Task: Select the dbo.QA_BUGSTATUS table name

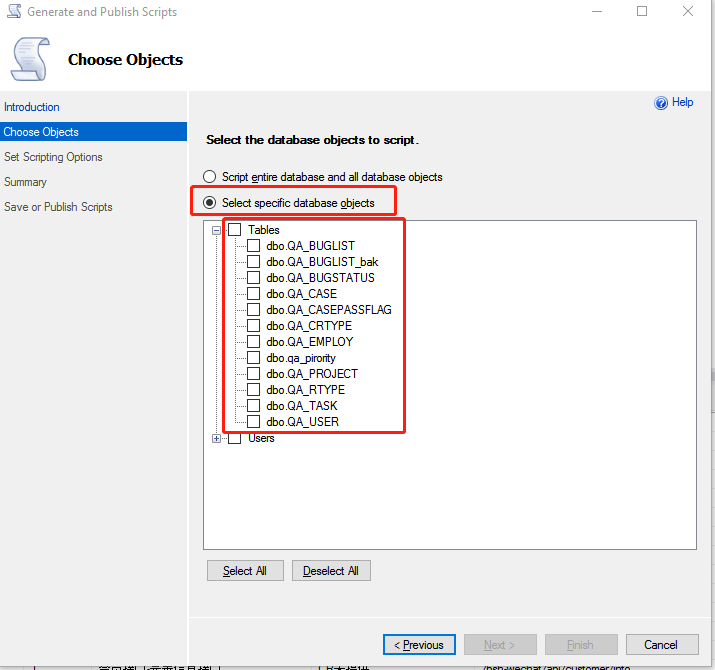Action: [x=320, y=278]
